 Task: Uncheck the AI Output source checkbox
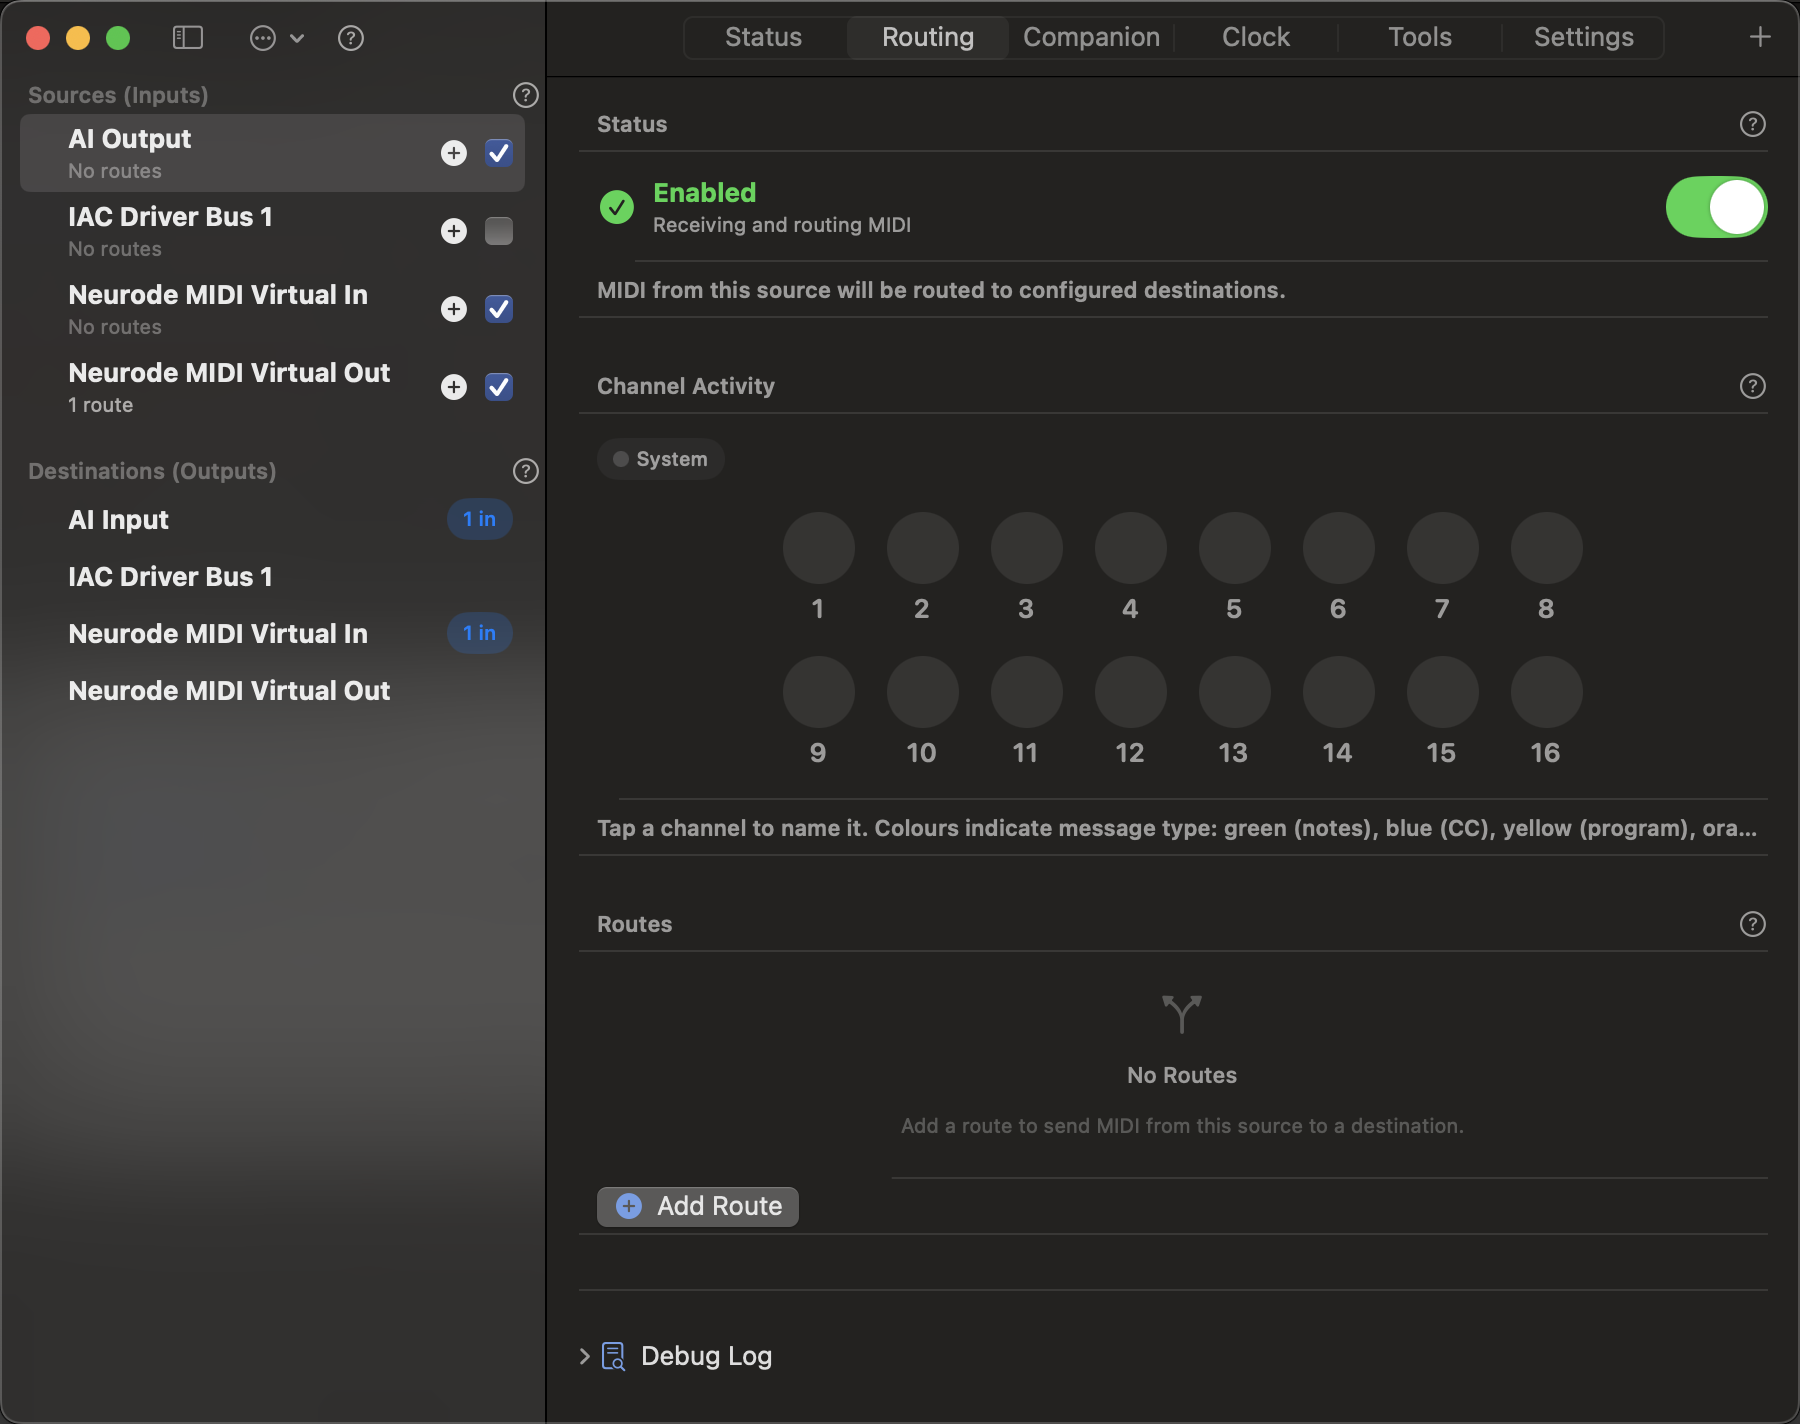[x=499, y=153]
